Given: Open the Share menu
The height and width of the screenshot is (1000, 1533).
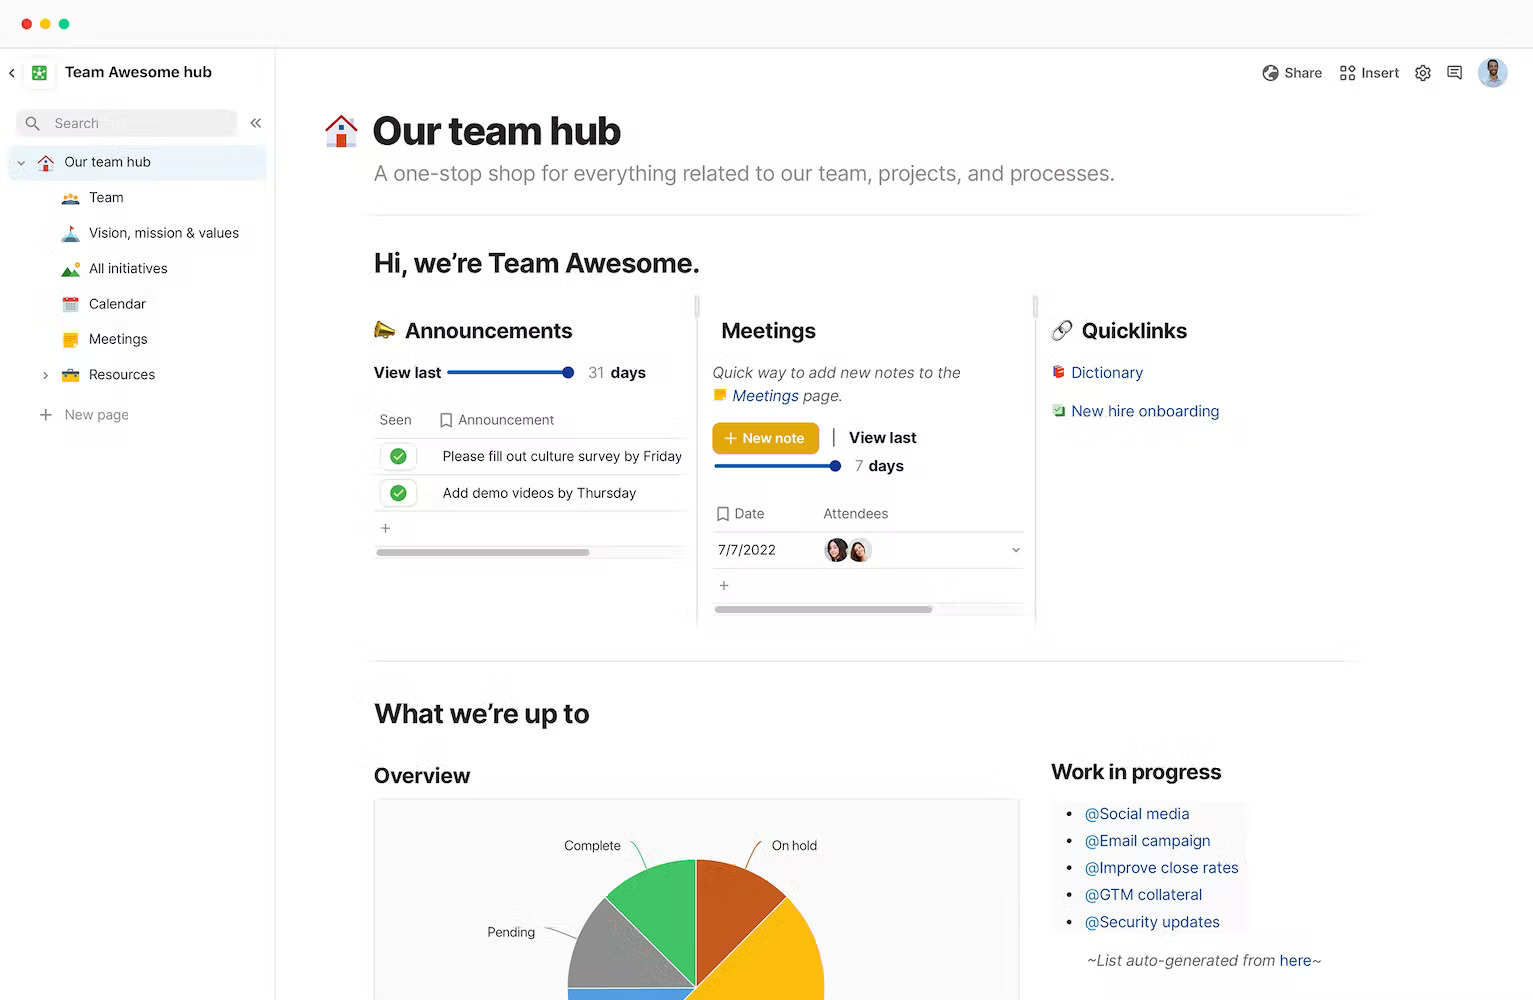Looking at the screenshot, I should click(1291, 72).
